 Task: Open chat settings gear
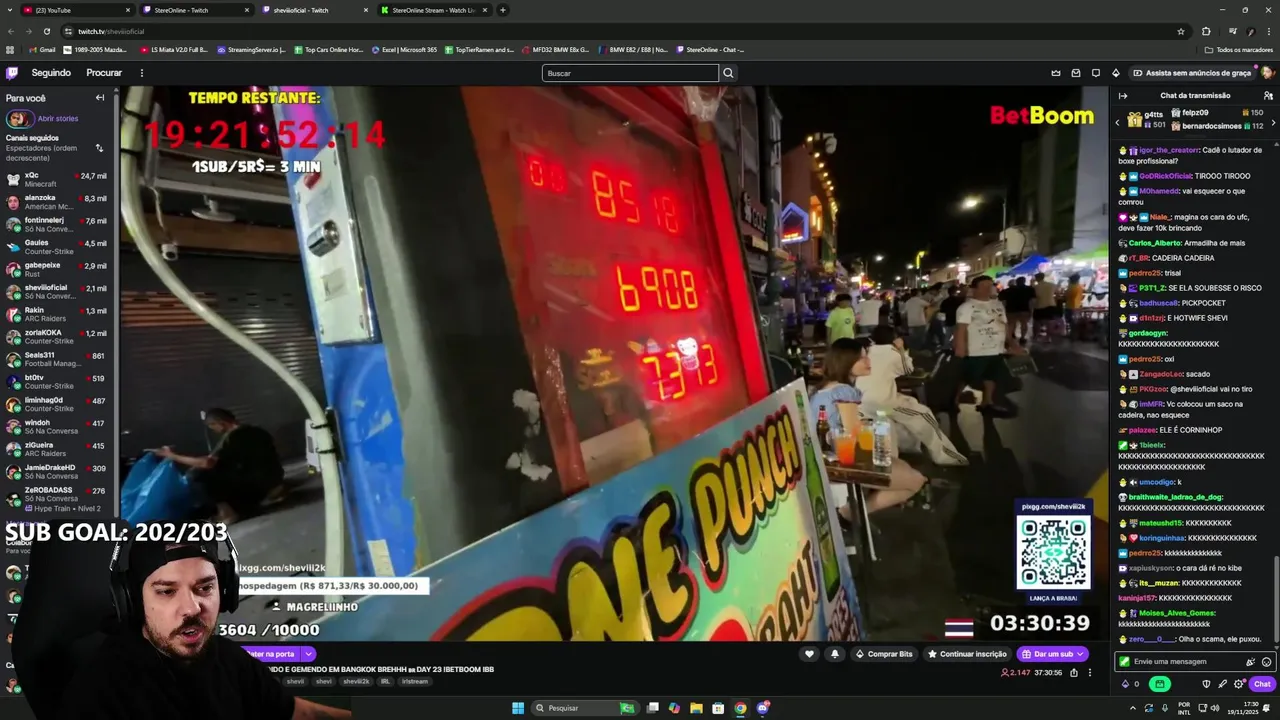point(1239,685)
